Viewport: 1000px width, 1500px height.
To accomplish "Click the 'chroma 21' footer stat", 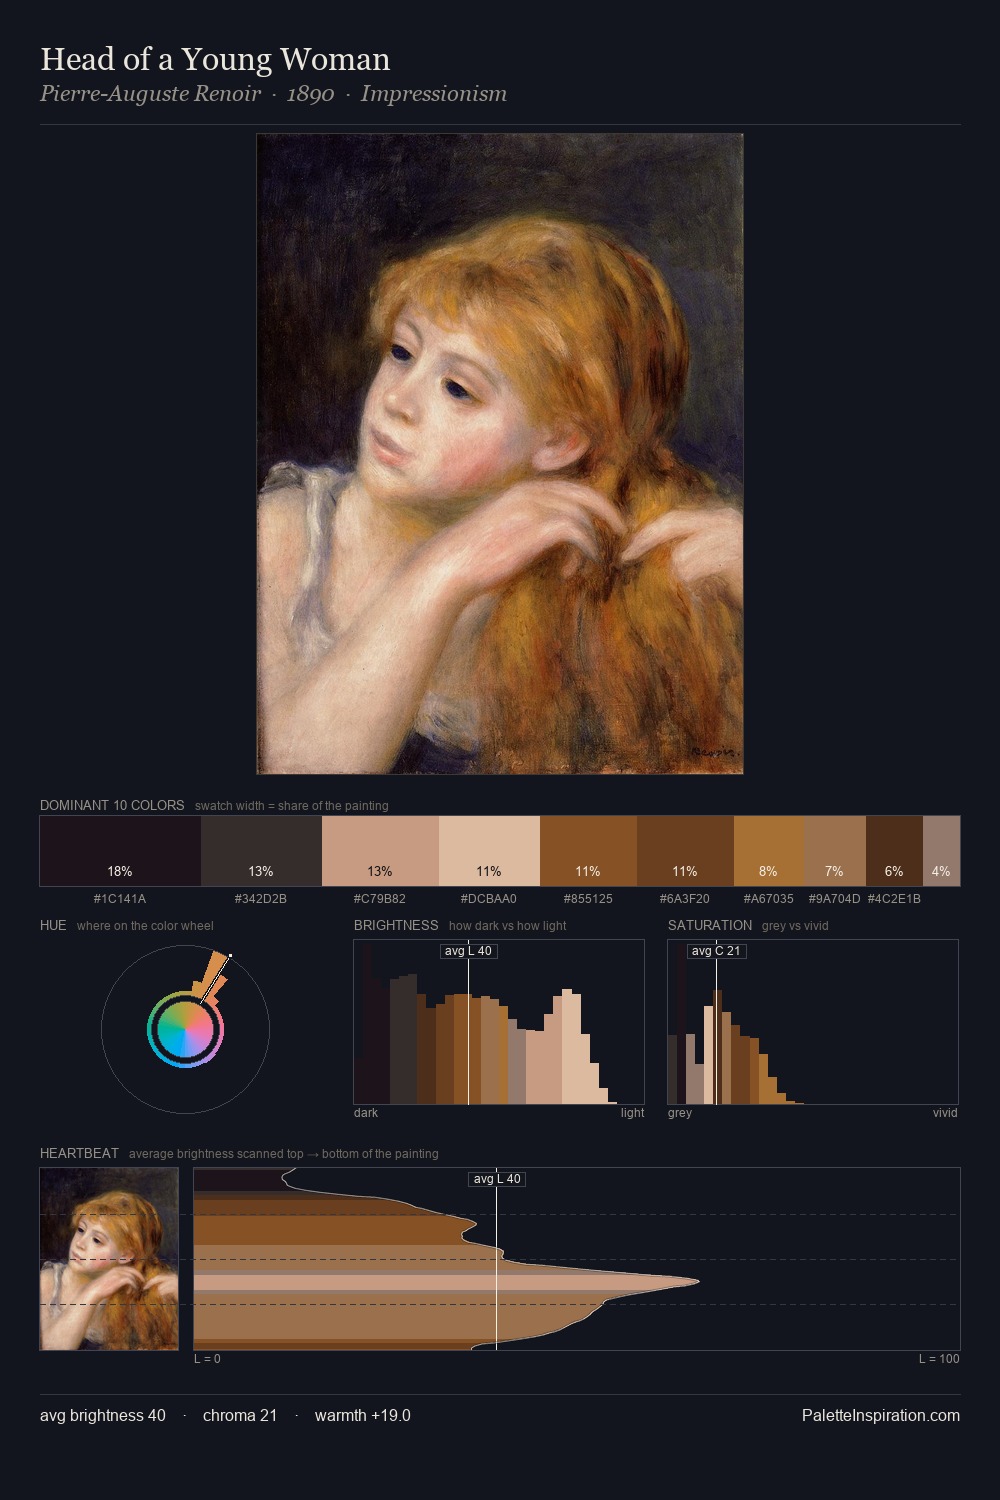I will pyautogui.click(x=240, y=1416).
